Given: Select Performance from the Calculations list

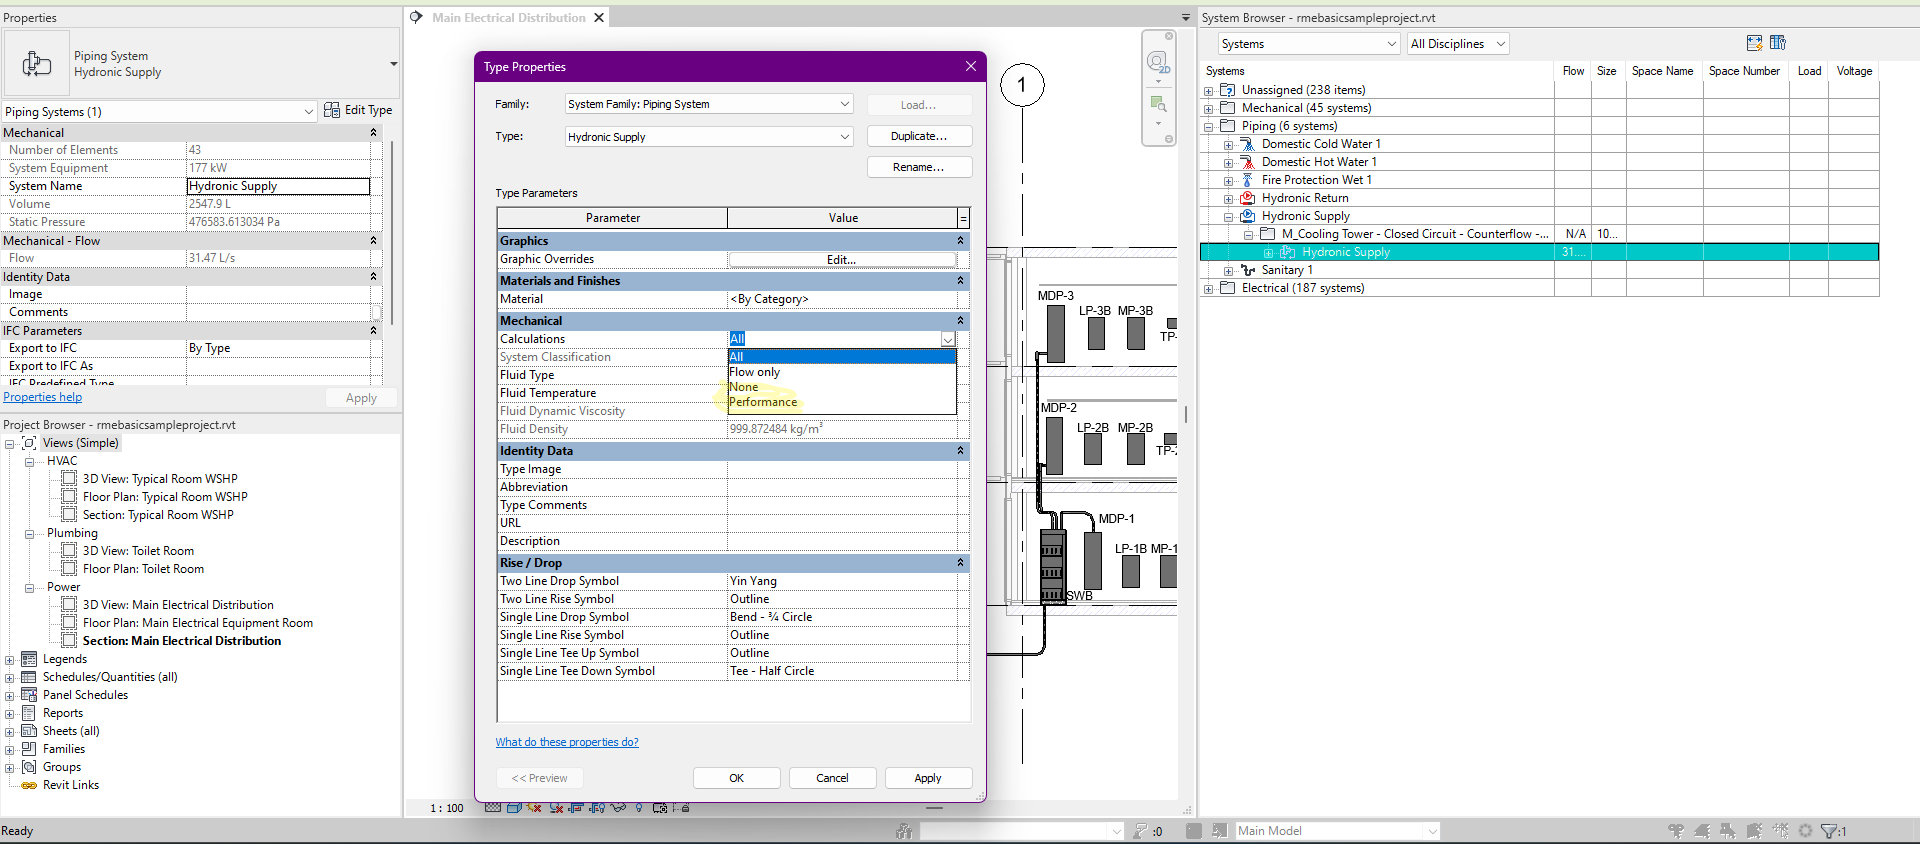Looking at the screenshot, I should tap(763, 402).
